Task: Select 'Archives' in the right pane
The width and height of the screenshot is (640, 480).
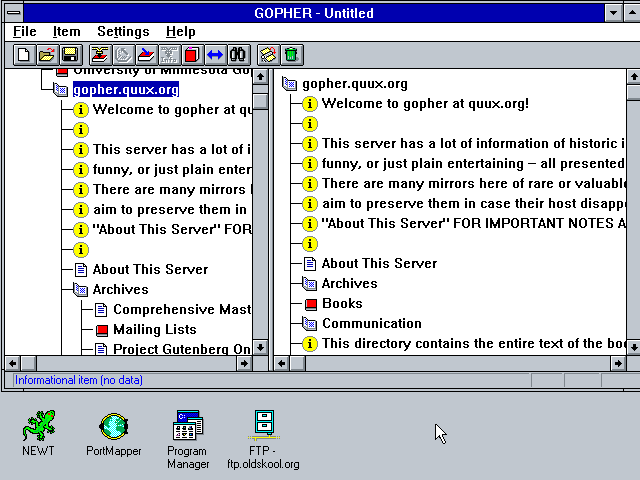Action: 349,283
